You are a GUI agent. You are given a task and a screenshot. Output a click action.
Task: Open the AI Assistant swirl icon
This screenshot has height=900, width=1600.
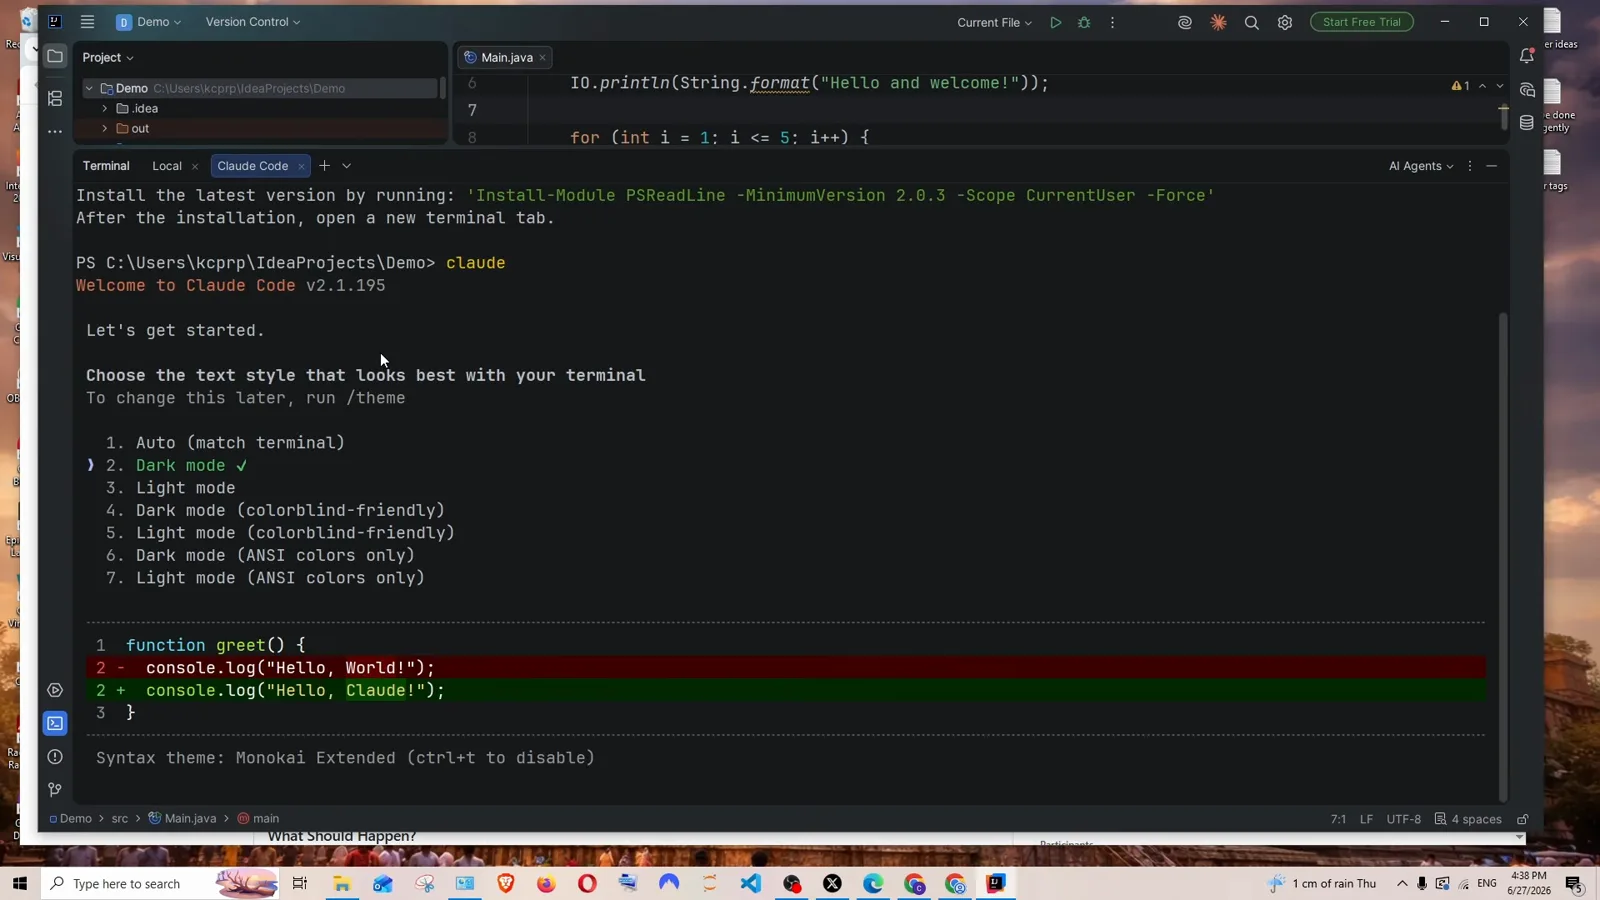(1185, 22)
